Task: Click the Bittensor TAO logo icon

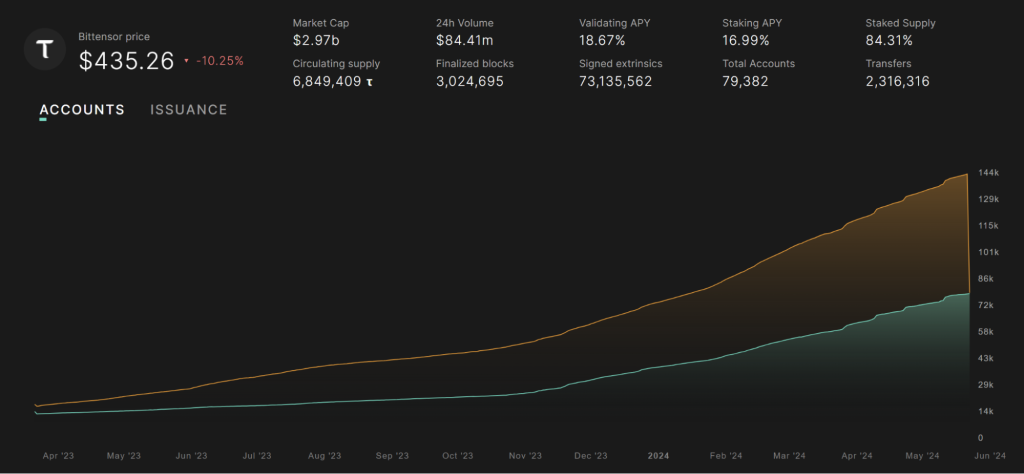Action: tap(45, 50)
